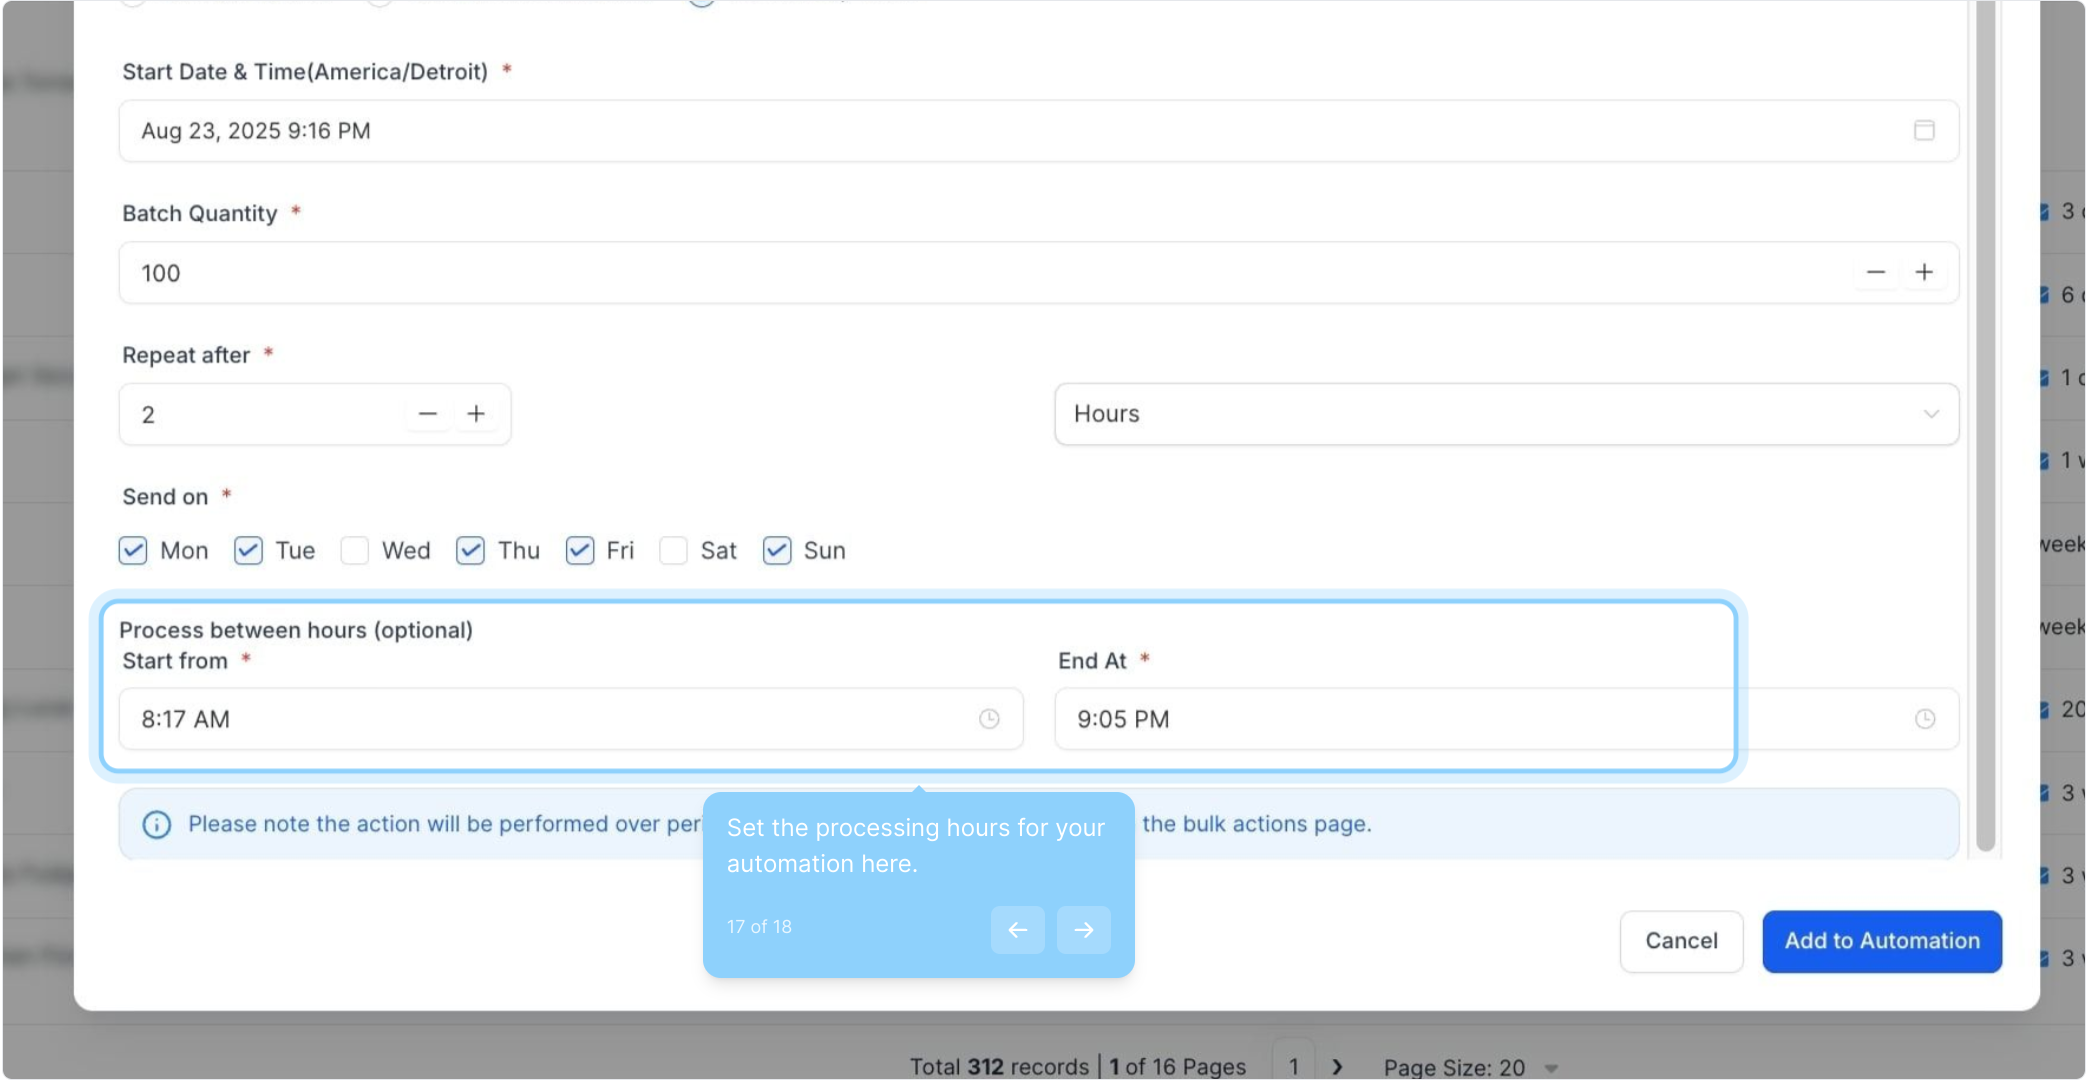Image resolution: width=2088 pixels, height=1080 pixels.
Task: Decrease Repeat after value with minus
Action: (x=428, y=414)
